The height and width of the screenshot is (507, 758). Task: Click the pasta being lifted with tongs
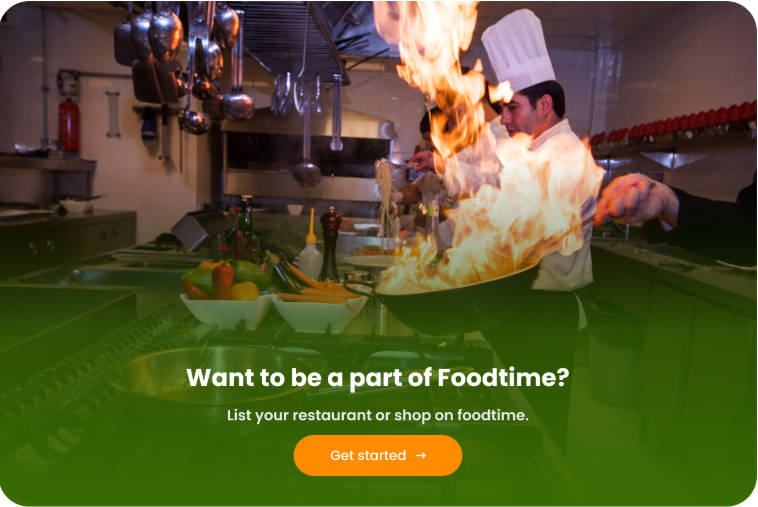point(385,198)
